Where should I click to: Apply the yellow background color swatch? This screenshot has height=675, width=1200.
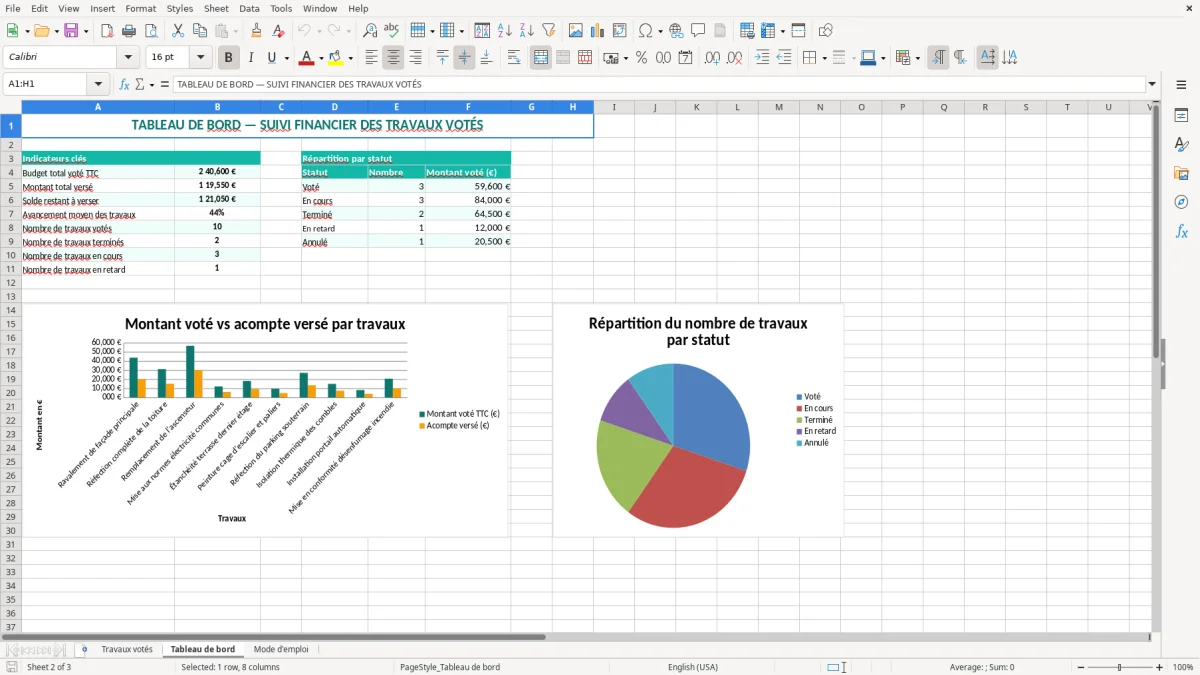[336, 58]
